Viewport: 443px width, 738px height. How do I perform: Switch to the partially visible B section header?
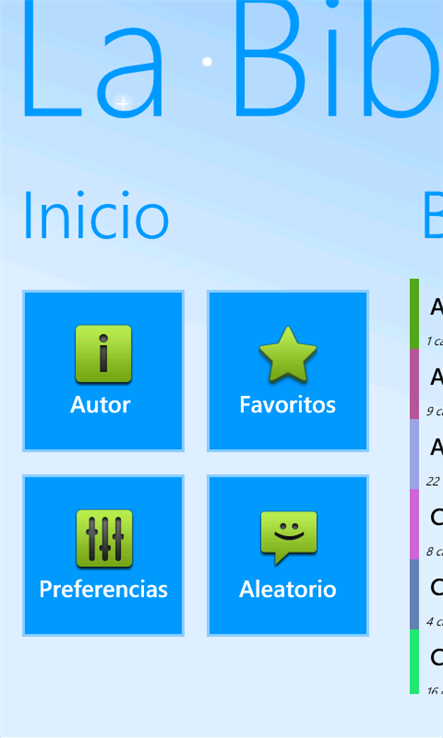click(x=433, y=216)
